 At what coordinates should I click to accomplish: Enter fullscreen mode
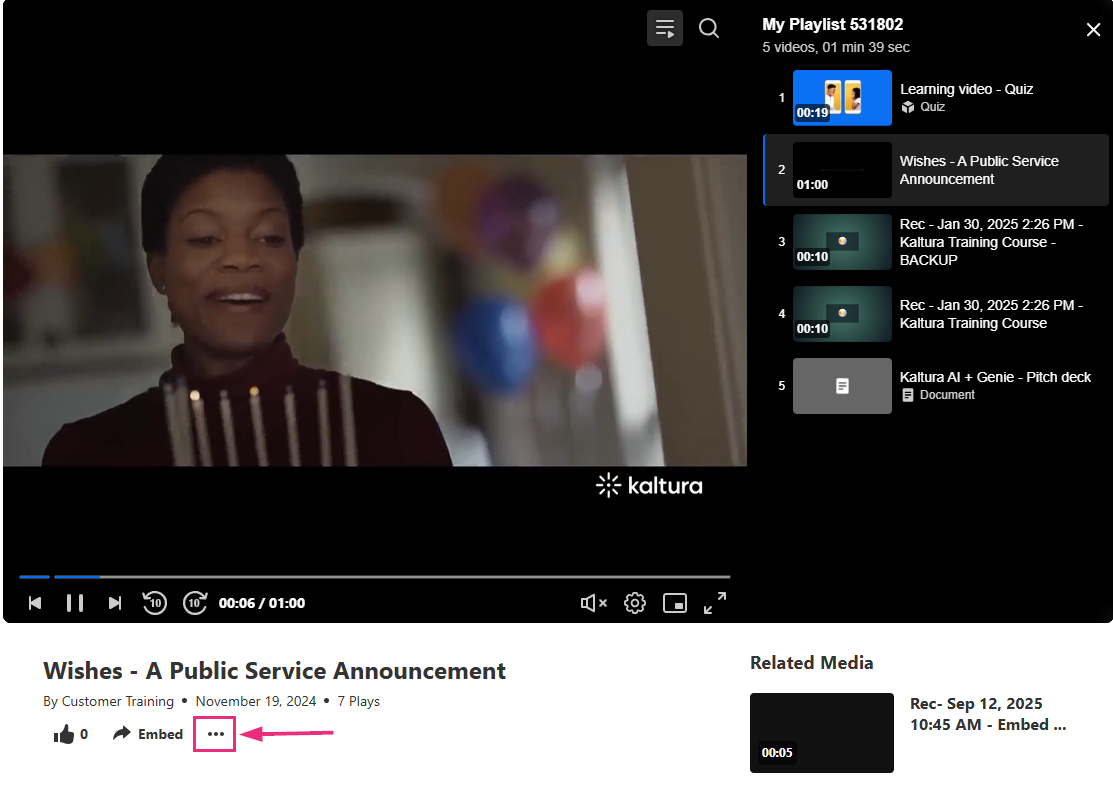click(715, 603)
